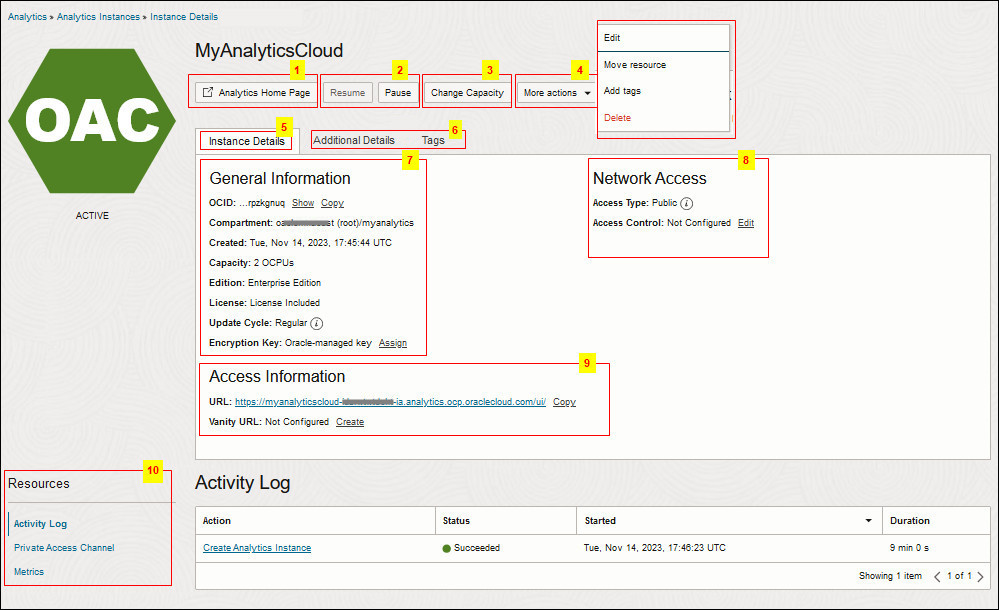Click the external link icon on Analytics Home Page
The width and height of the screenshot is (999, 610).
tap(208, 90)
